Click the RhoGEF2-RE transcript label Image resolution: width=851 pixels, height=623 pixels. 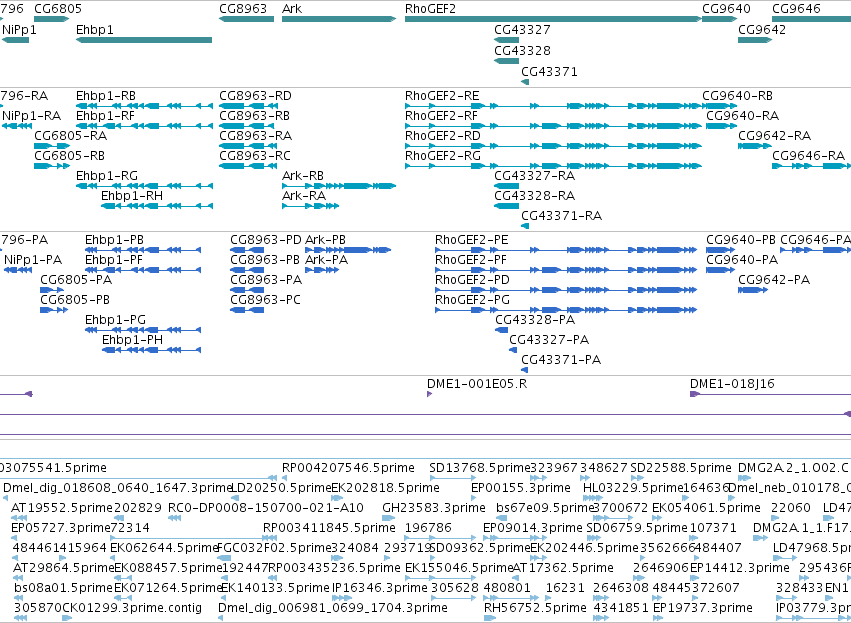[442, 96]
